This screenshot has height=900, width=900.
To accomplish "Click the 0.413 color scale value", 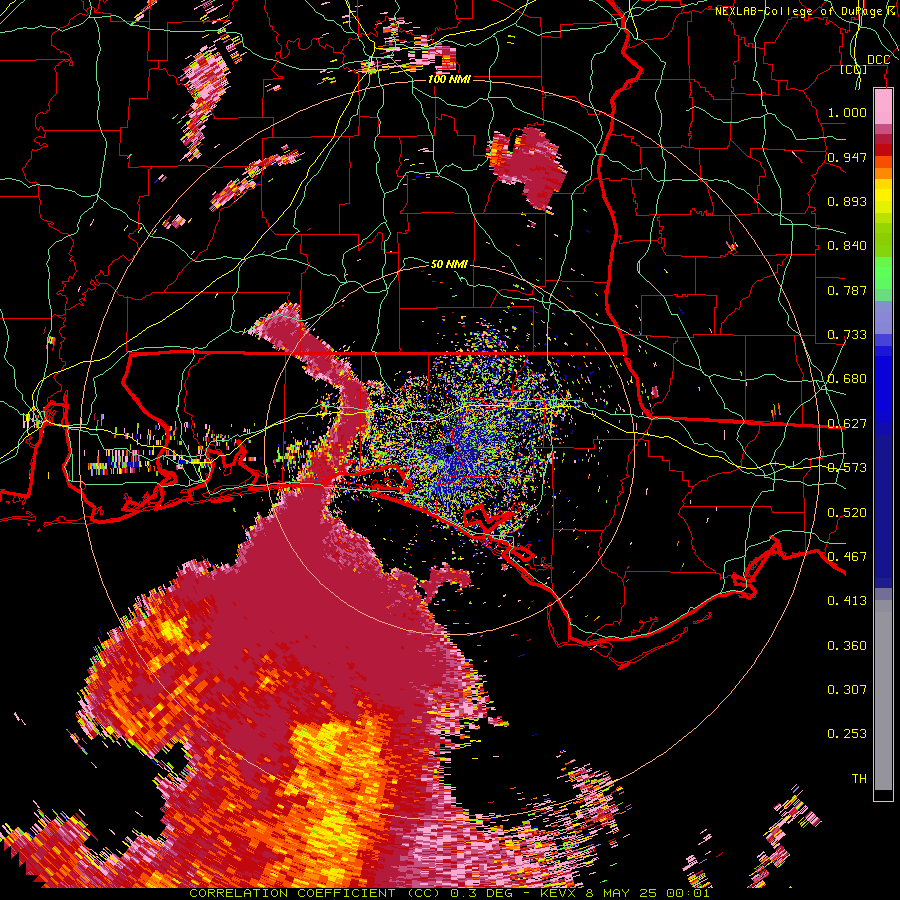I will point(847,601).
